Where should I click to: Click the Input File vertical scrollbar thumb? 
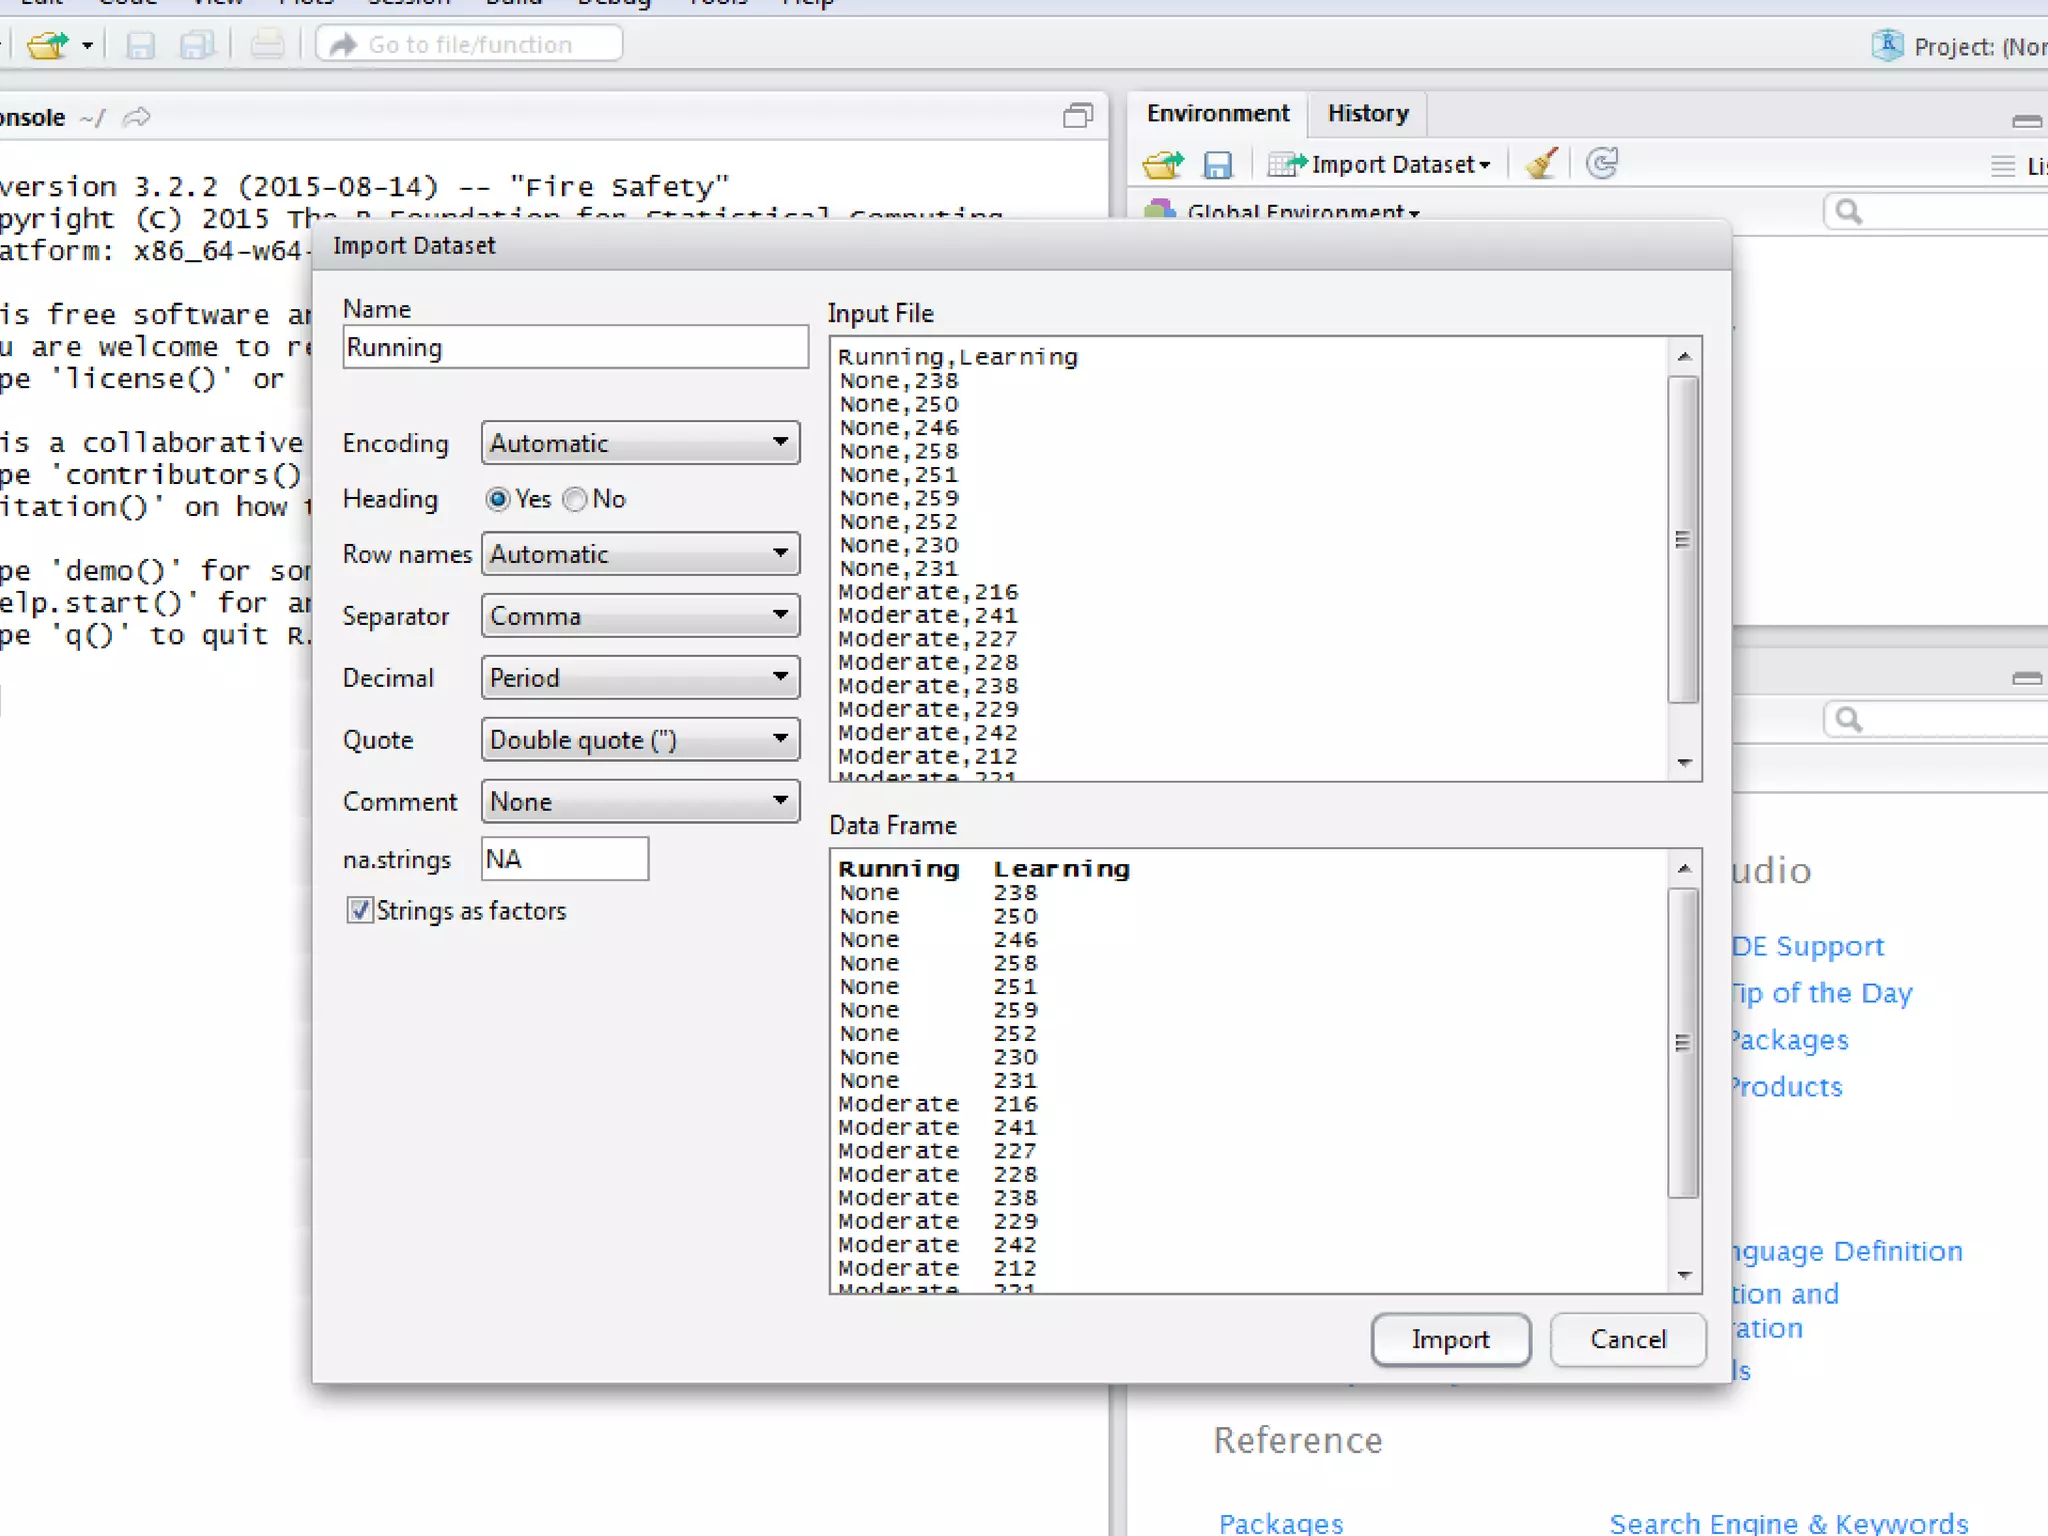(x=1683, y=540)
